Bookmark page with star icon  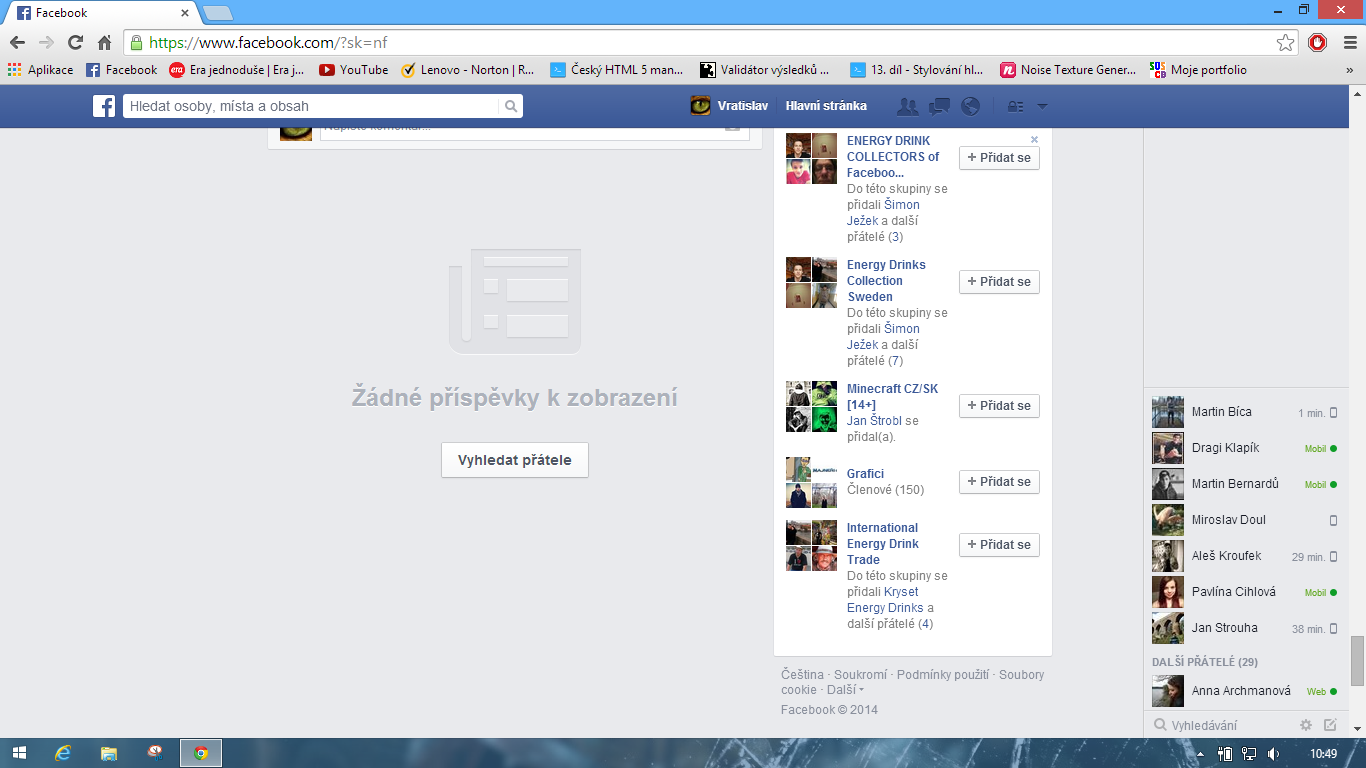click(x=1285, y=42)
